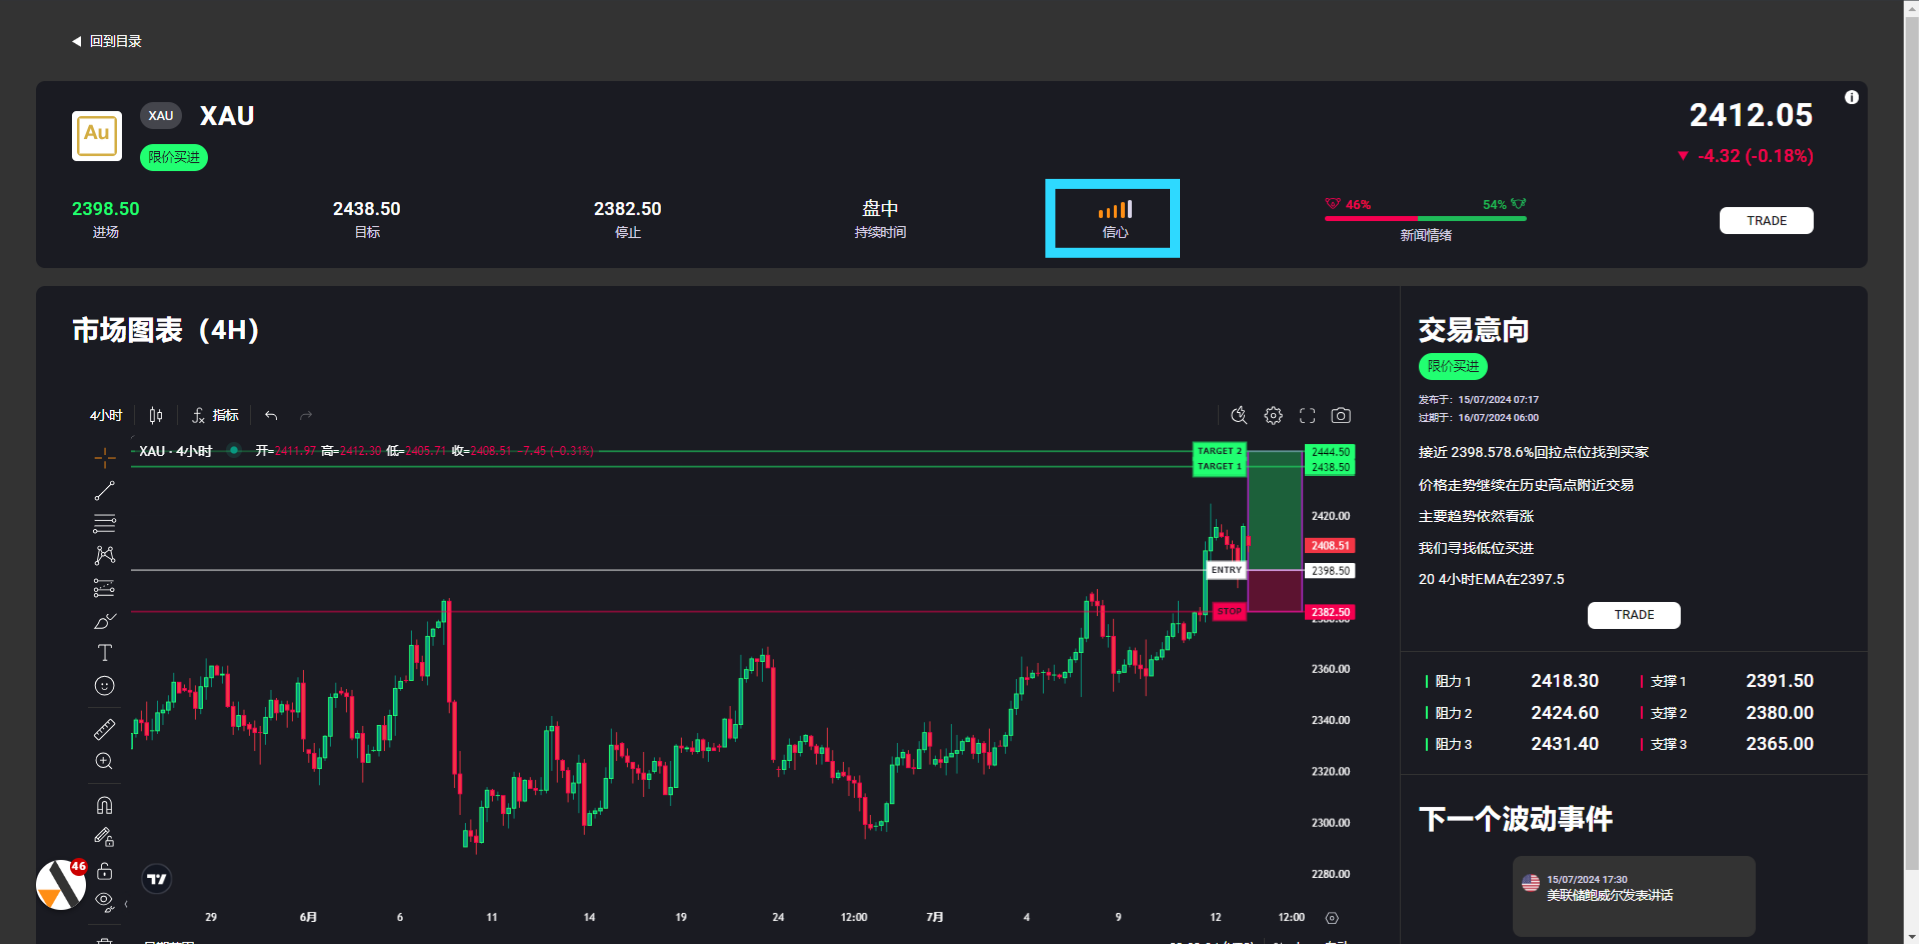Open the candlestick chart type menu

[156, 415]
